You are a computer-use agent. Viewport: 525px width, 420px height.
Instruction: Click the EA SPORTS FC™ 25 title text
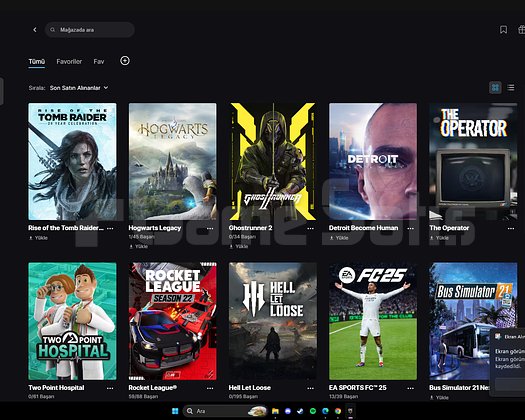(358, 388)
